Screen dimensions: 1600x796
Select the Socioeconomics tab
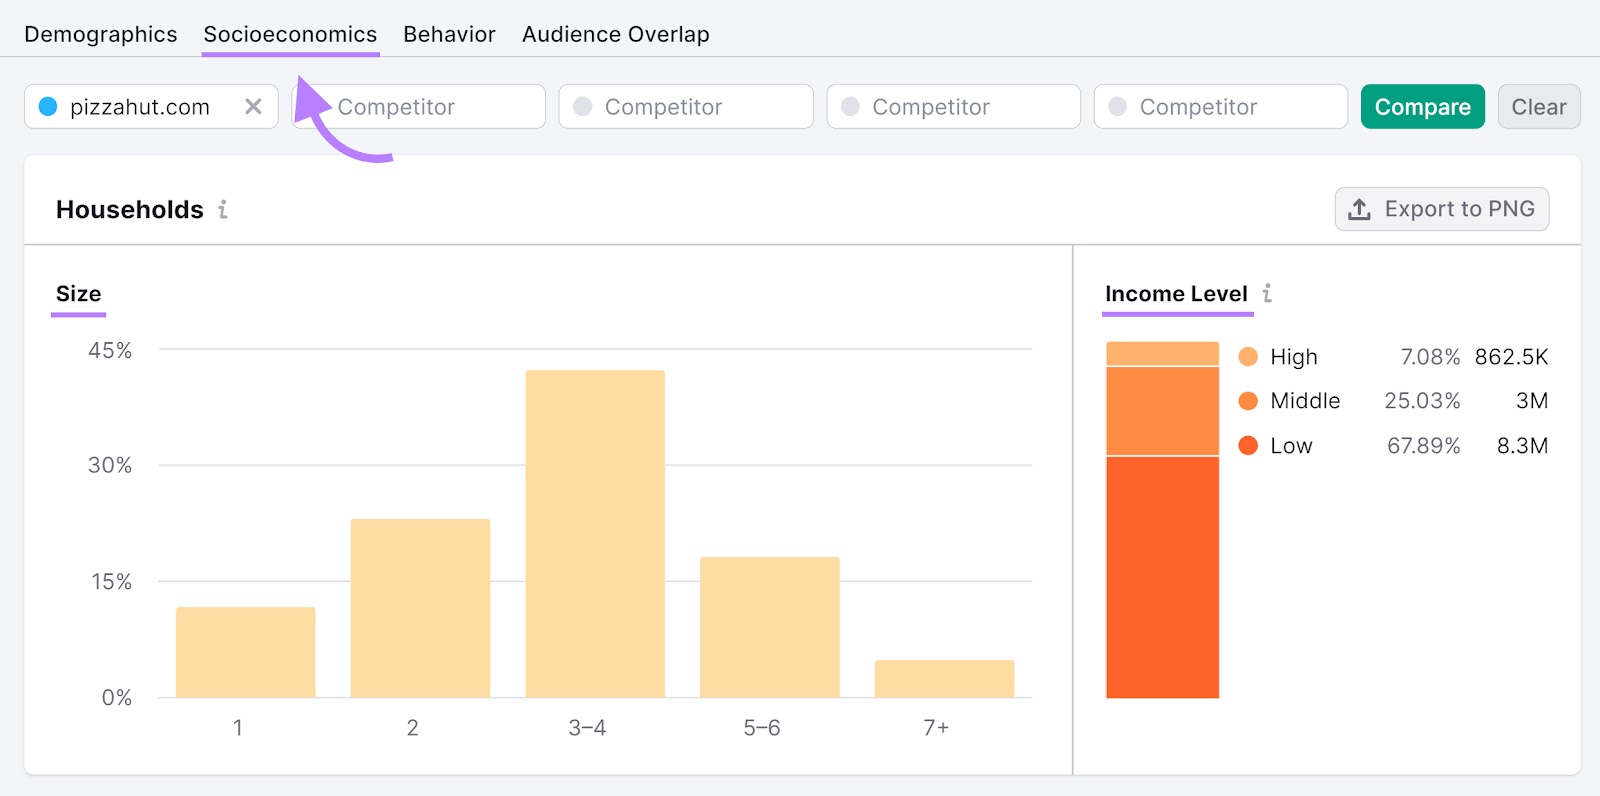[290, 34]
